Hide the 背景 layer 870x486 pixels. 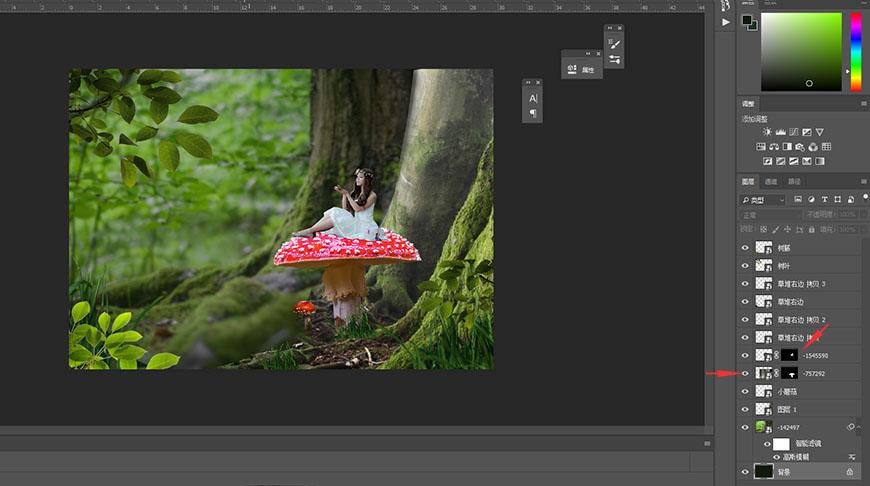(x=745, y=471)
